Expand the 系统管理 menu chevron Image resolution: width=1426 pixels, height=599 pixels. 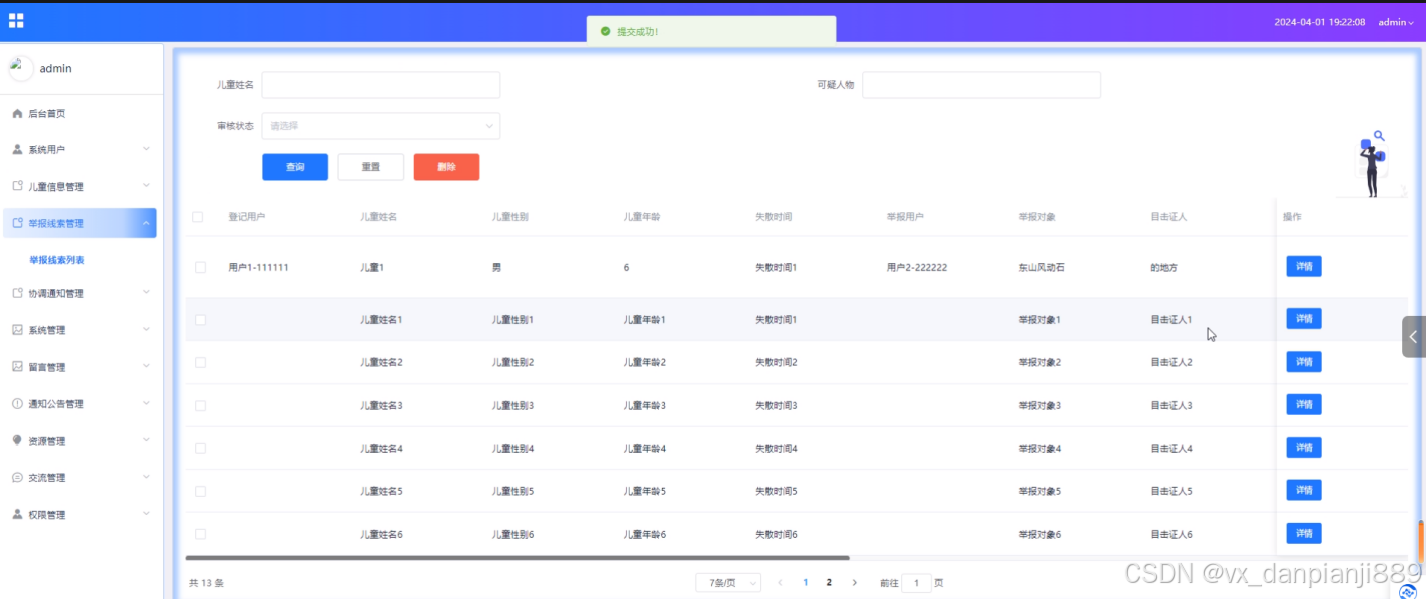pos(146,330)
